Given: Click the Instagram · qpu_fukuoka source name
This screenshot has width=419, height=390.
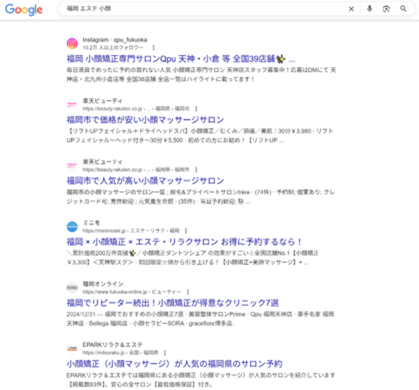Looking at the screenshot, I should 115,40.
